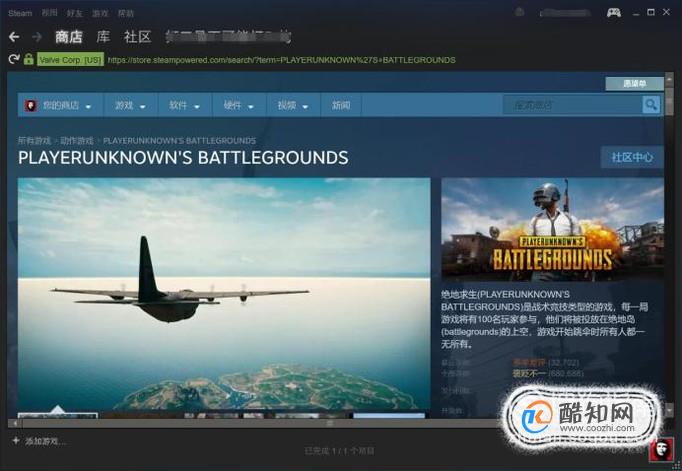The width and height of the screenshot is (682, 471).
Task: Open the 库 library tab
Action: click(103, 37)
